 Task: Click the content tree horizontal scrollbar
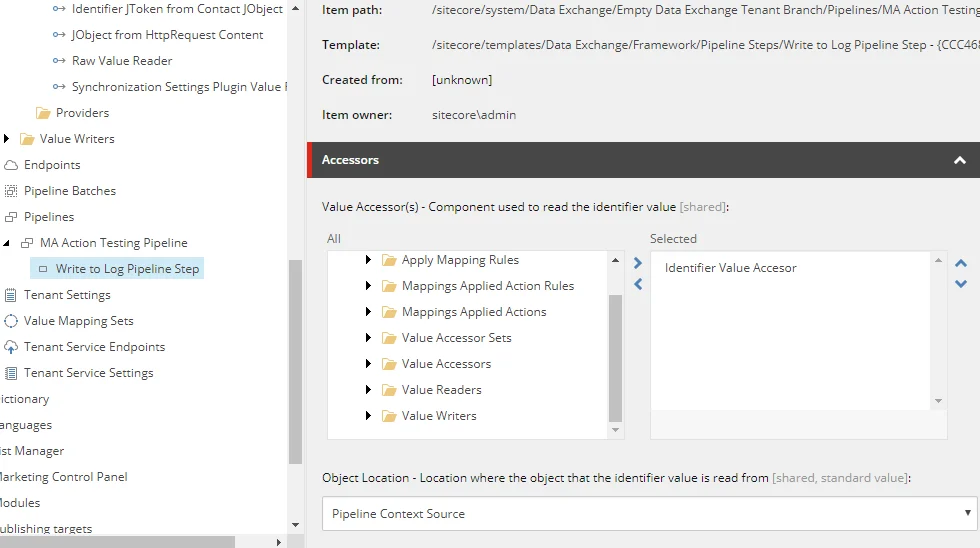(118, 542)
